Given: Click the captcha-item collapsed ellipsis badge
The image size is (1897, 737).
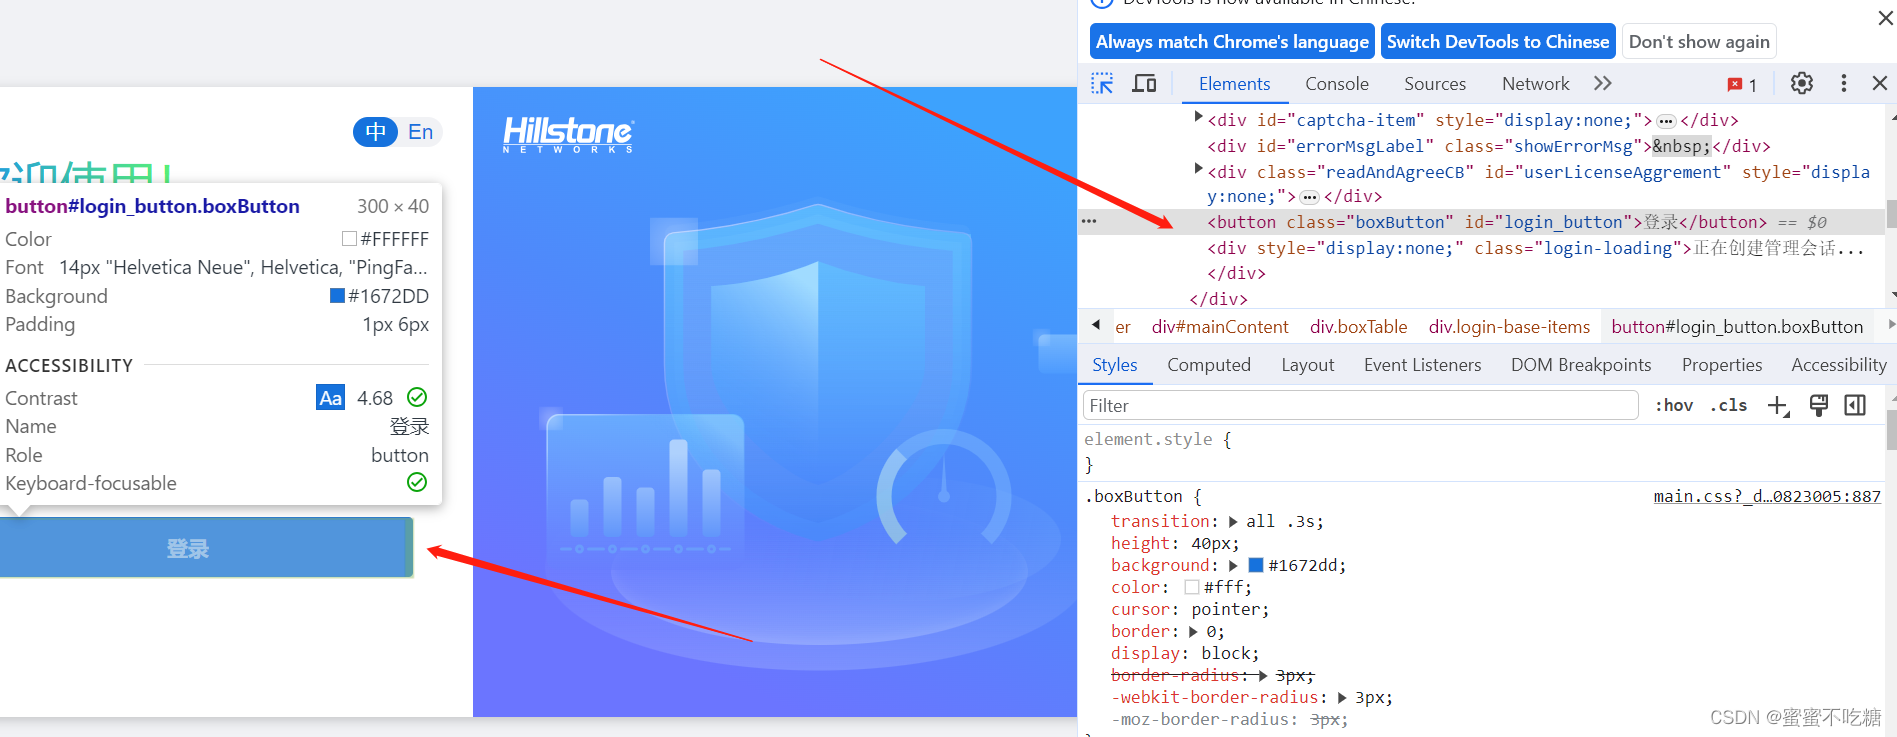Looking at the screenshot, I should [x=1666, y=121].
